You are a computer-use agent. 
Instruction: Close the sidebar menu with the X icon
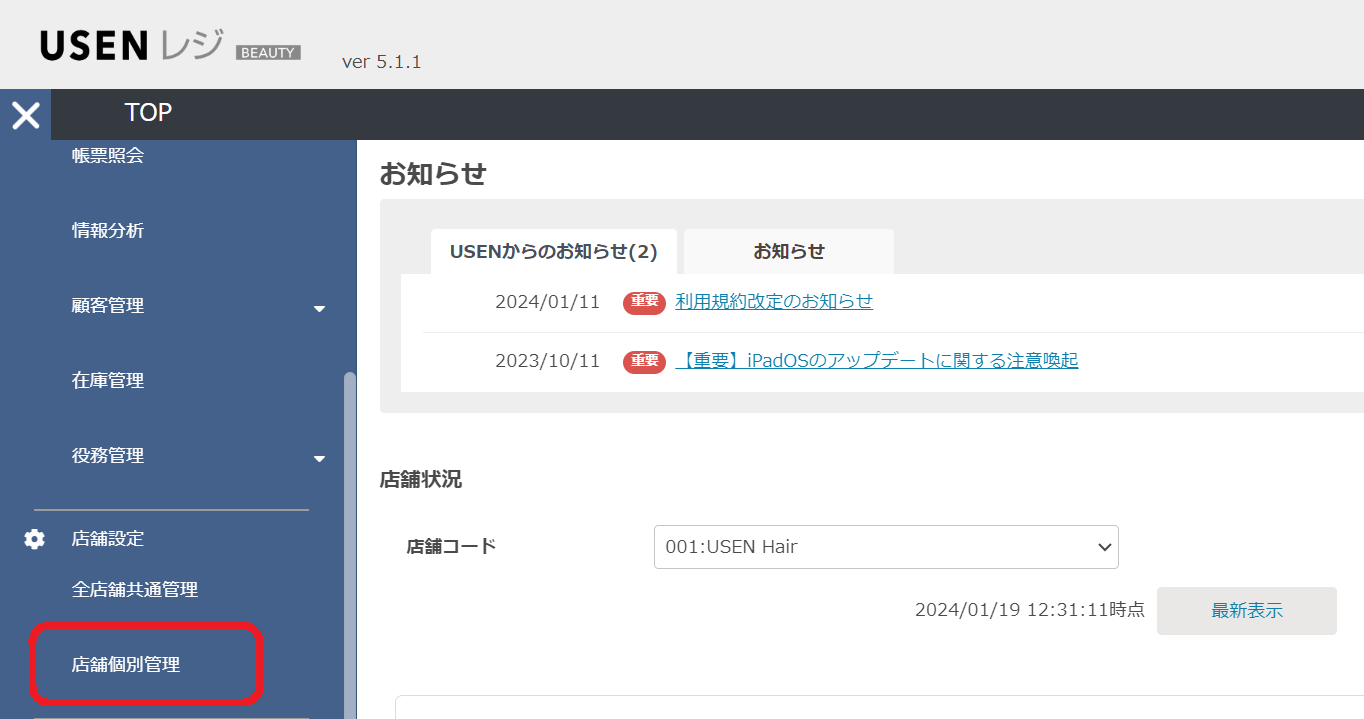pos(26,115)
